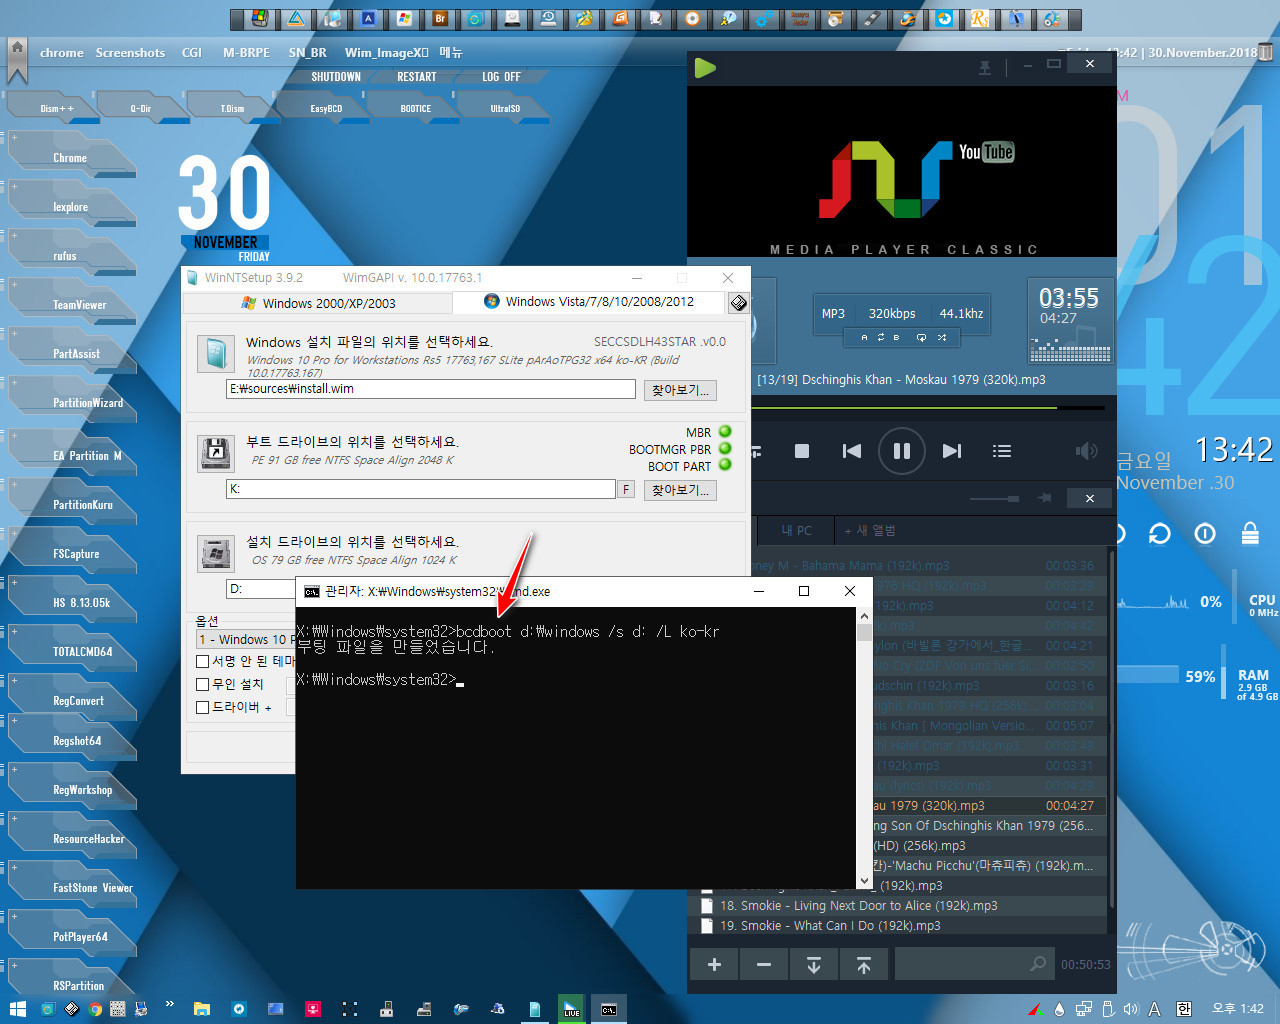1280x1024 pixels.
Task: Open the rufus sidebar shortcut
Action: tap(65, 256)
